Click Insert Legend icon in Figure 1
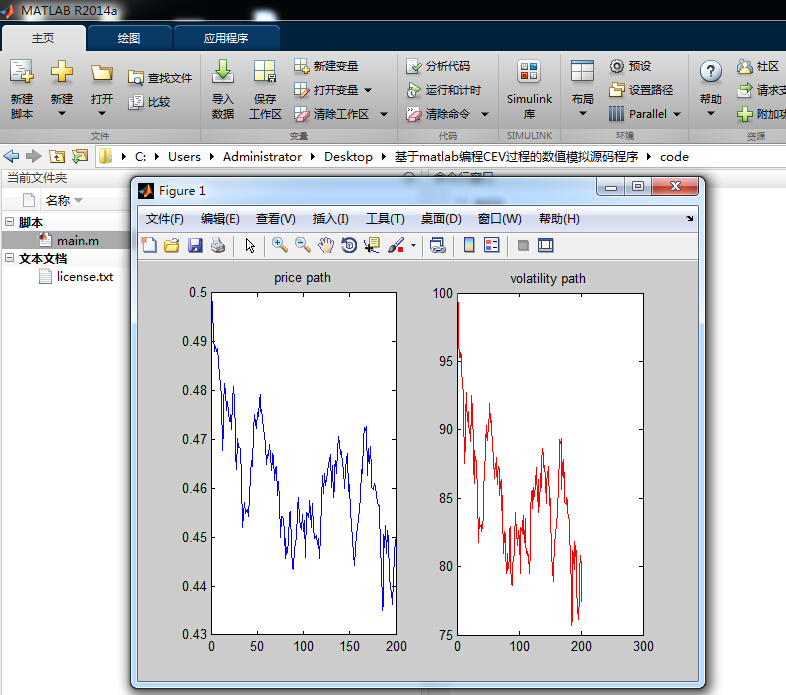 coord(492,245)
